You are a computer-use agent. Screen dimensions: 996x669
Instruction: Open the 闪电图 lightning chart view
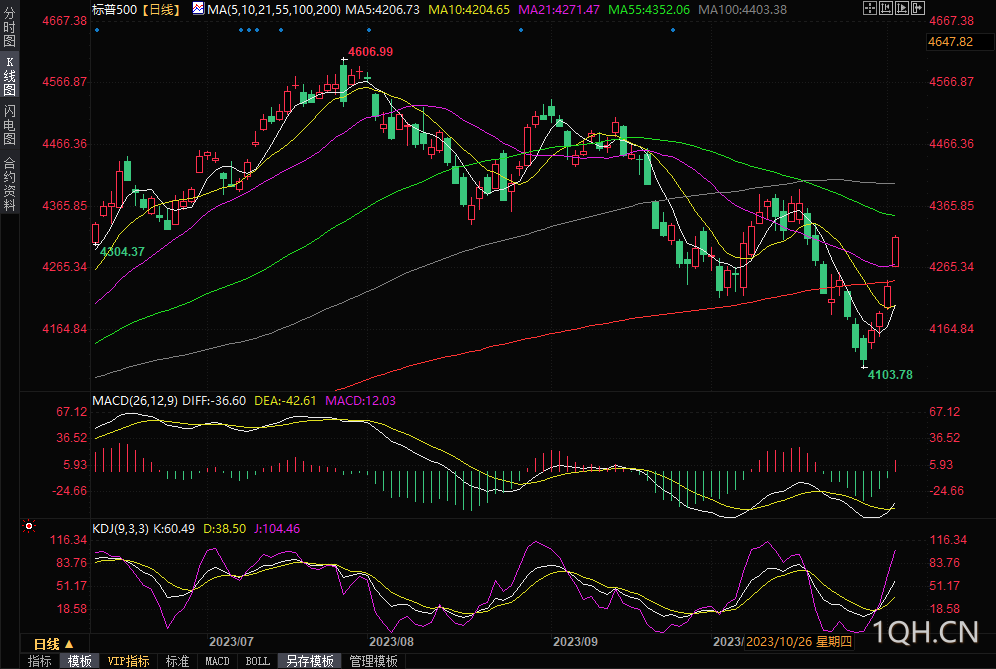pyautogui.click(x=9, y=125)
